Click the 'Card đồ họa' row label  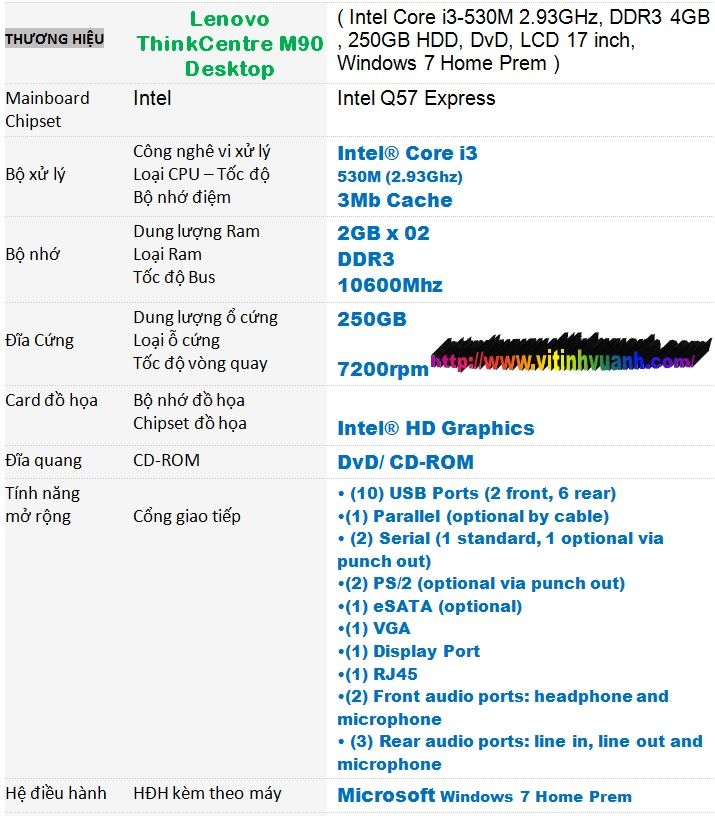[52, 400]
